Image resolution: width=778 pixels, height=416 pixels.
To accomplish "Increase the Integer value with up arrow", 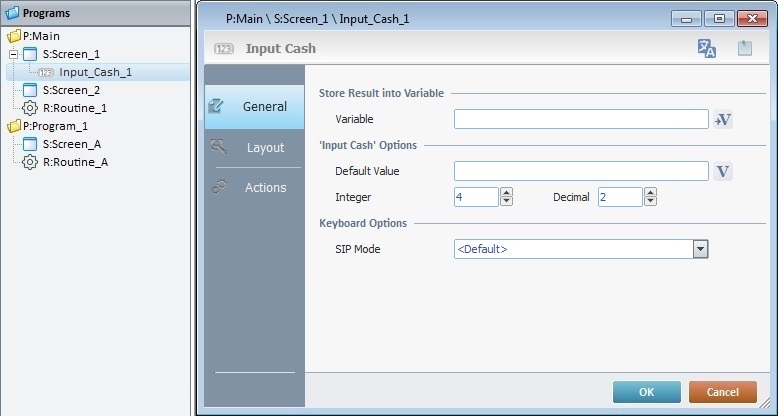I will [506, 192].
